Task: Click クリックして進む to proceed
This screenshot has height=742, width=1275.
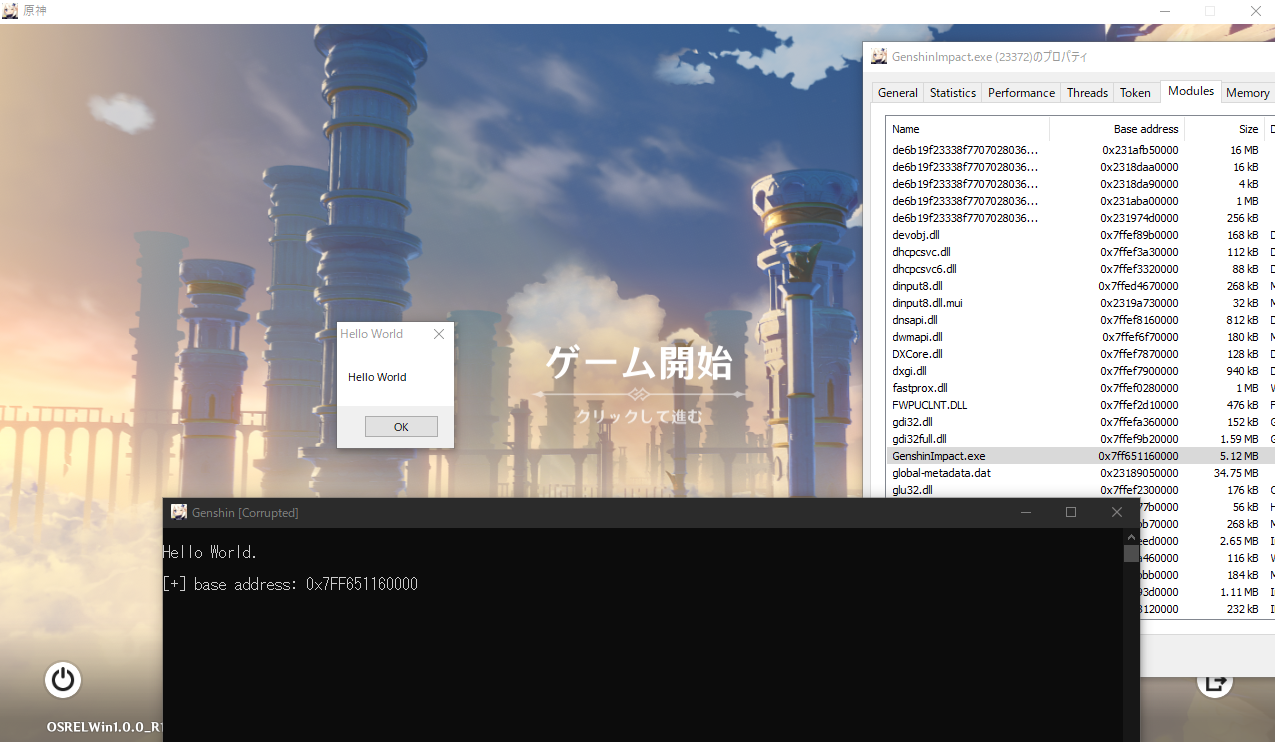Action: [x=639, y=416]
